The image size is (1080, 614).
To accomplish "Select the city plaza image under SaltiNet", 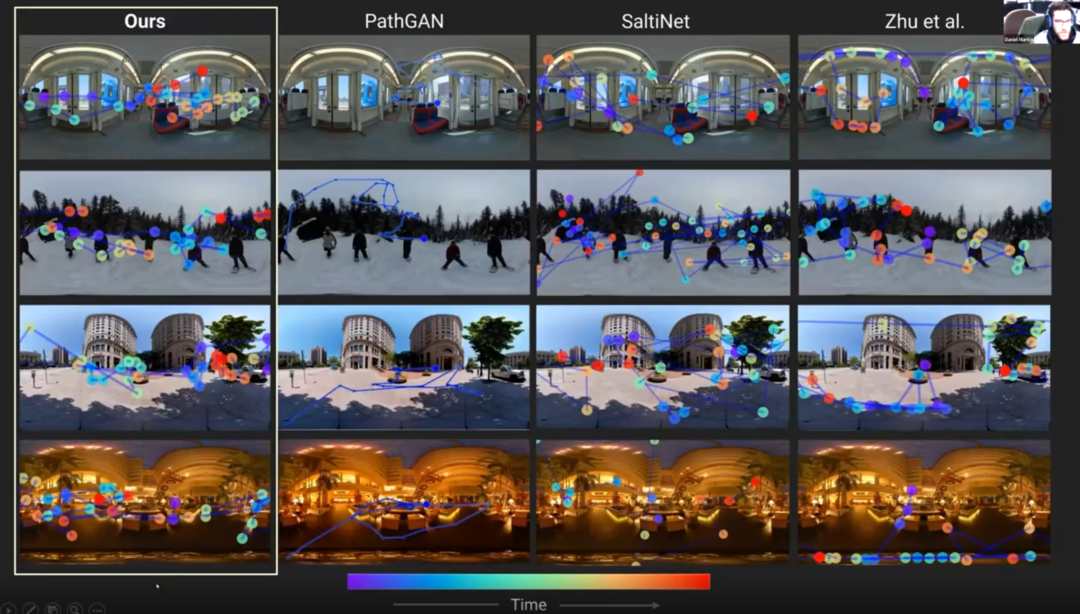I will [x=662, y=367].
